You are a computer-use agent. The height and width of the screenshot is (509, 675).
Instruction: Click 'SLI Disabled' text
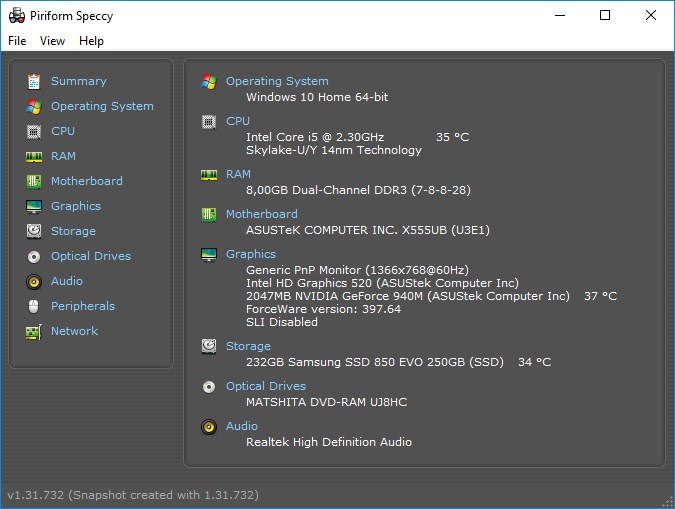[x=282, y=322]
